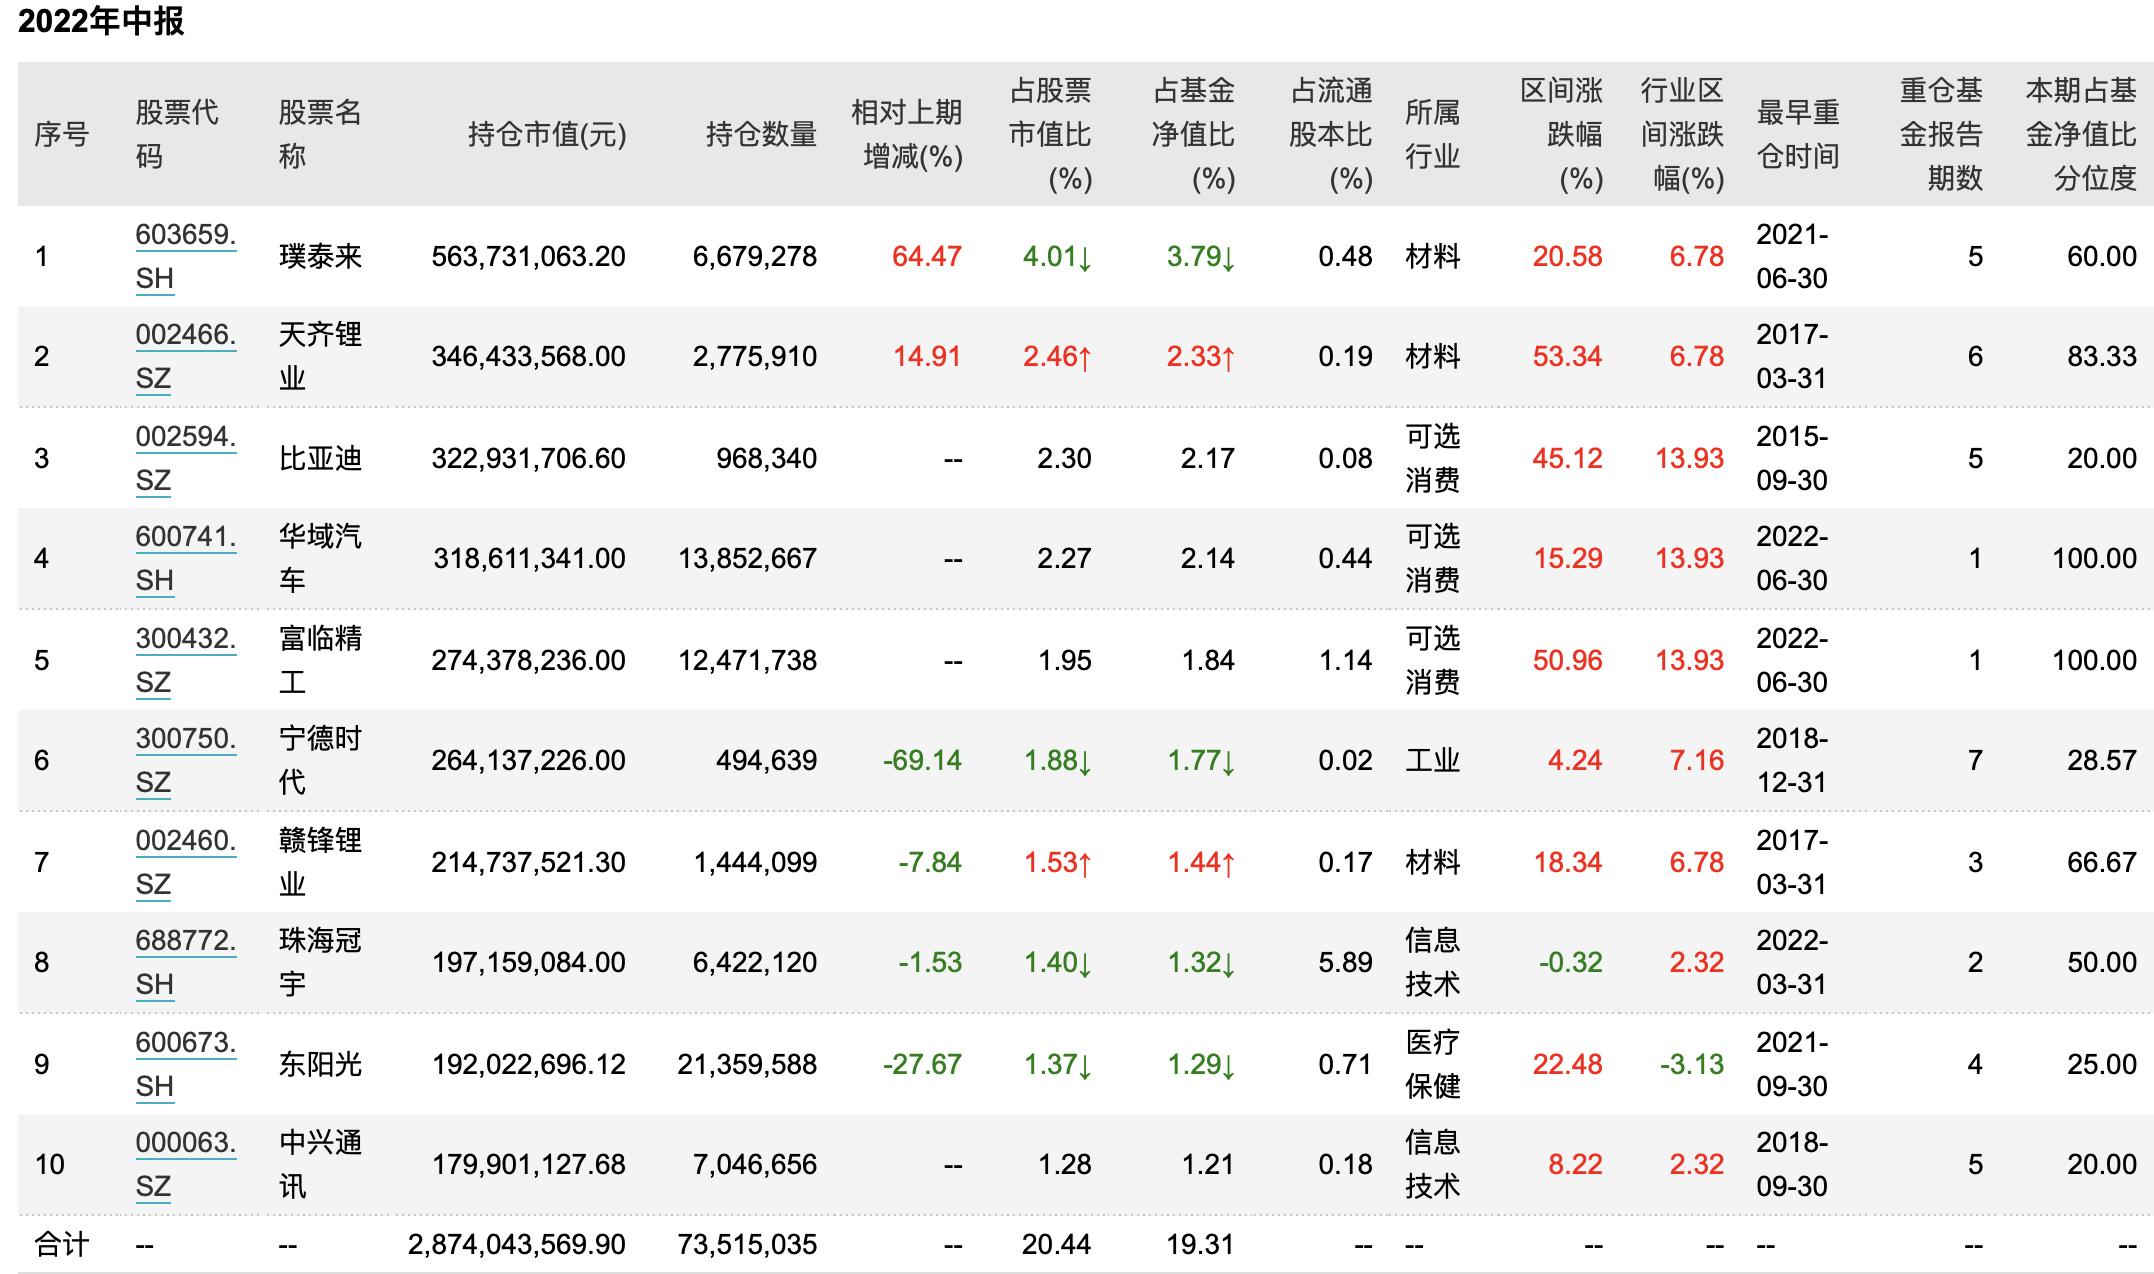The image size is (2154, 1274).
Task: Click percentile value 28.57
Action: click(2102, 761)
